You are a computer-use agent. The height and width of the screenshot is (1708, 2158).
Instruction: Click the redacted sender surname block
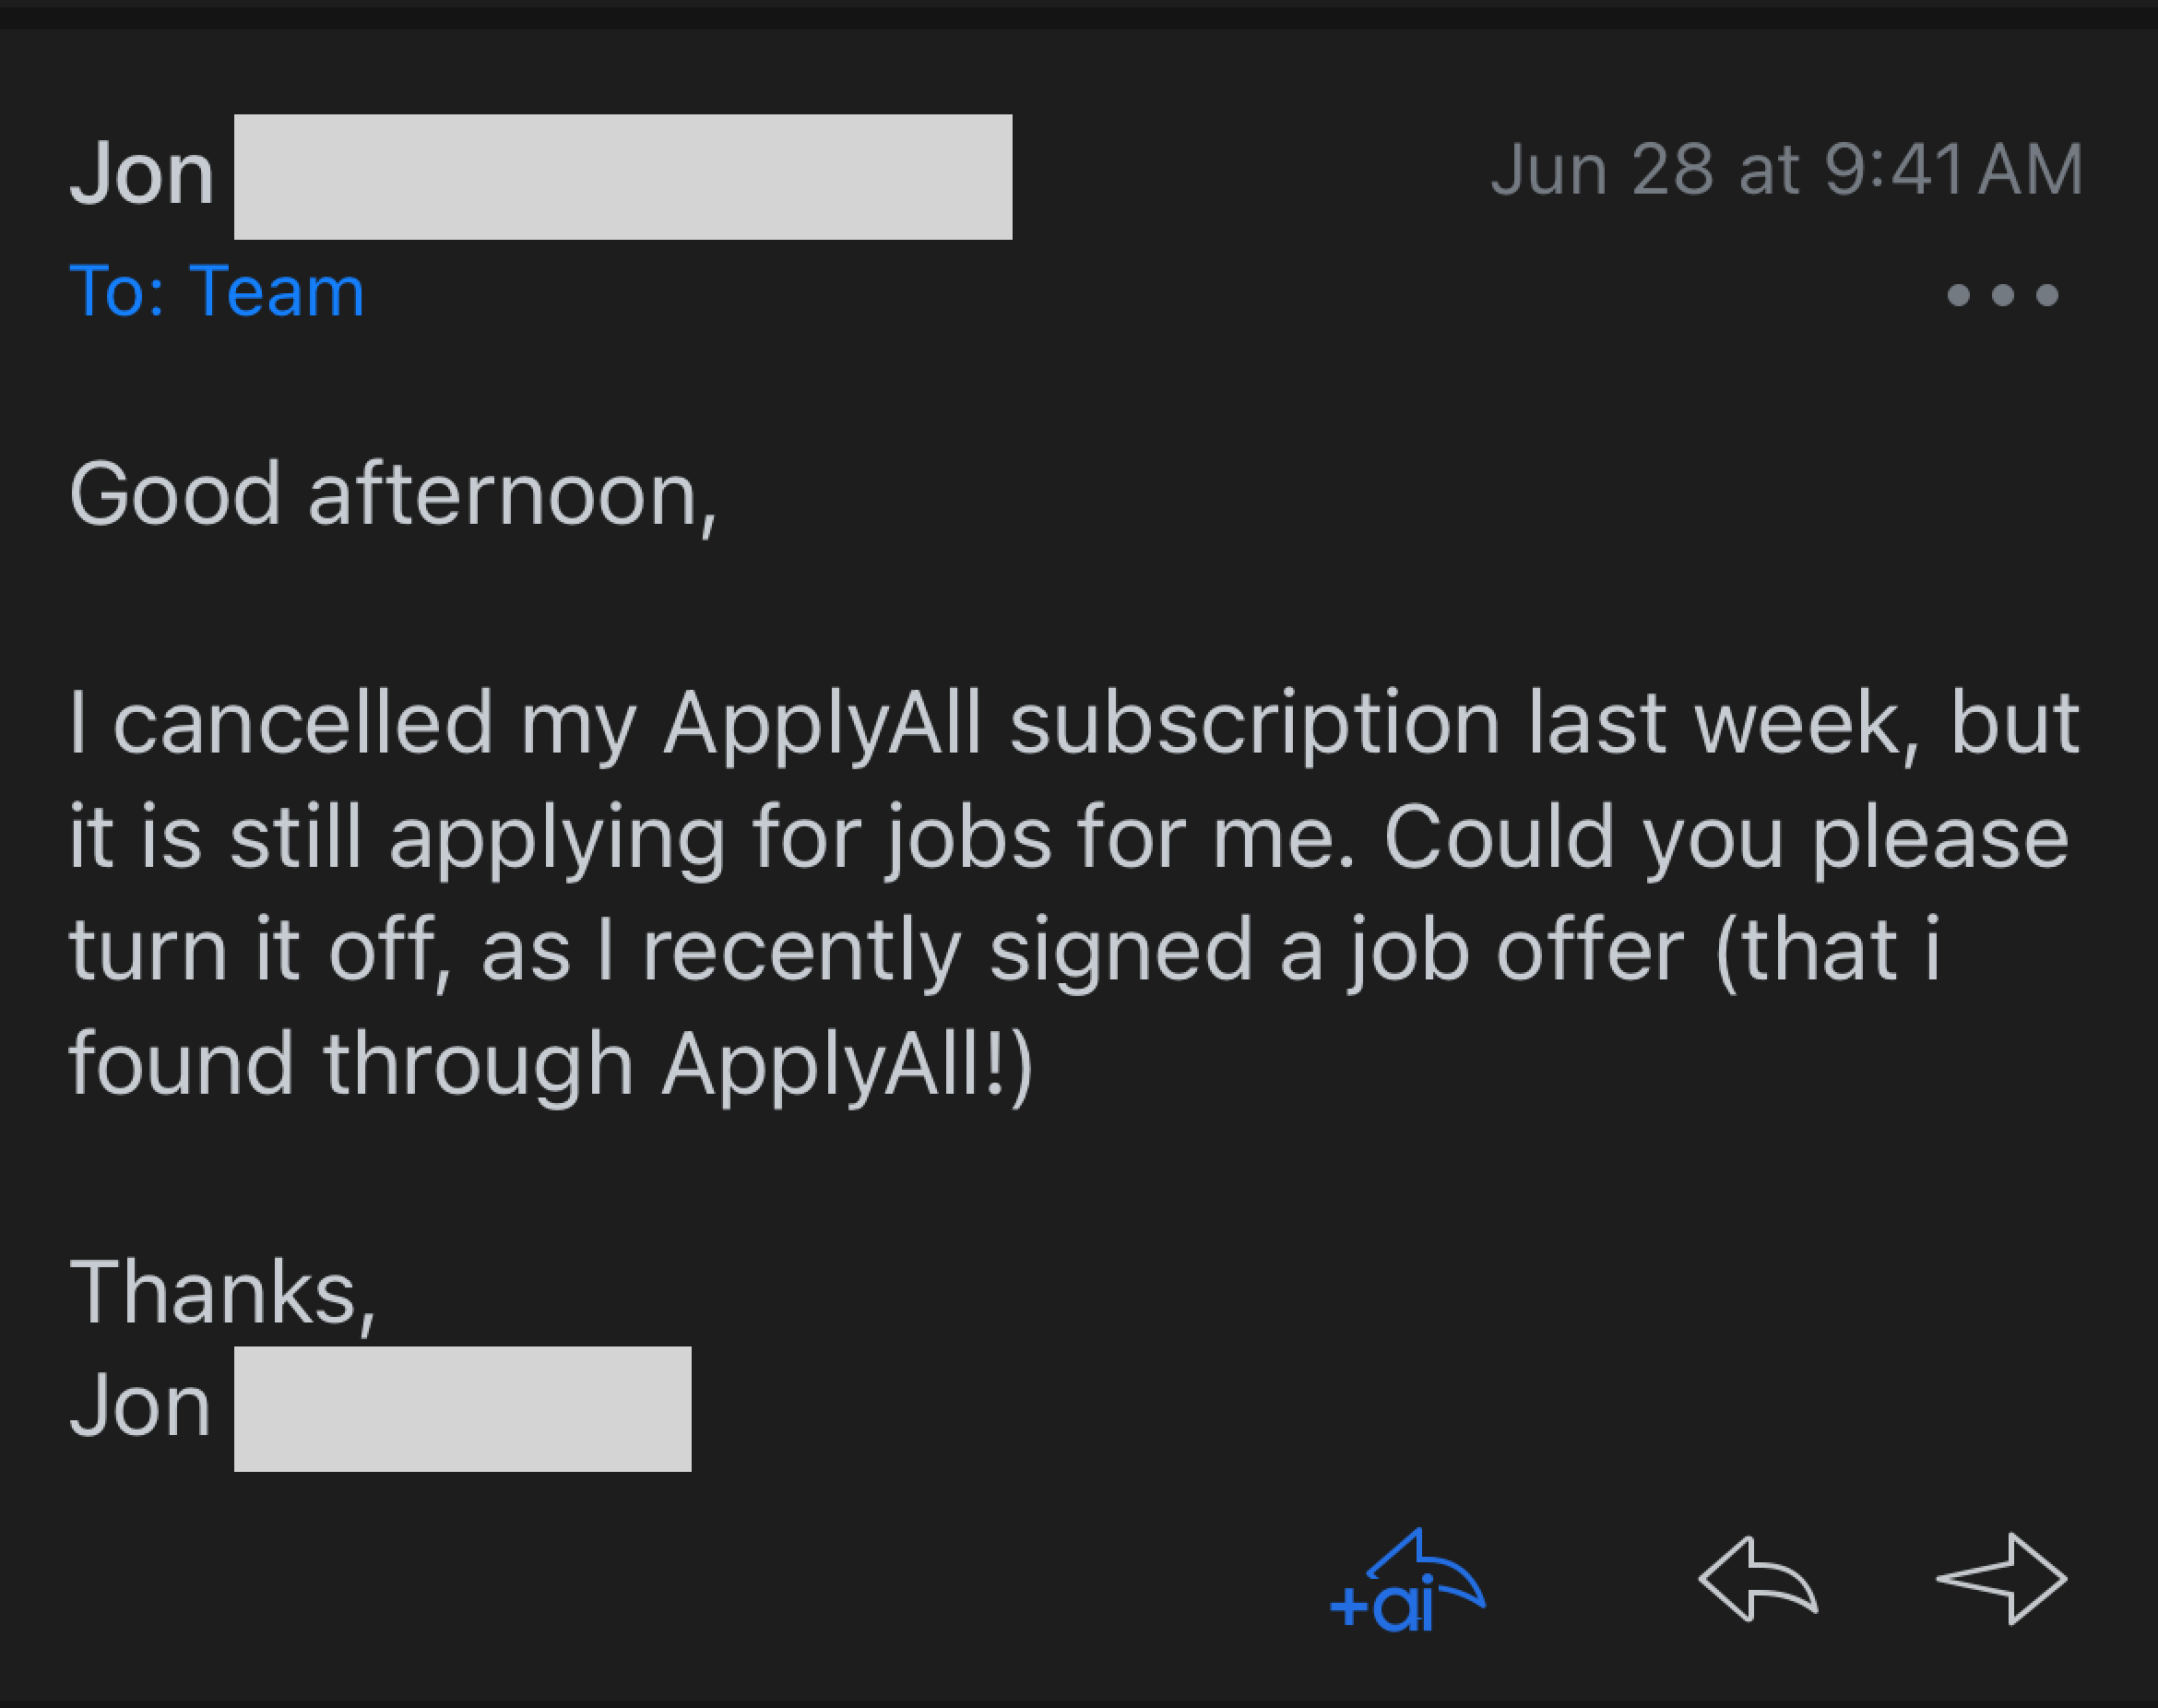click(x=622, y=178)
